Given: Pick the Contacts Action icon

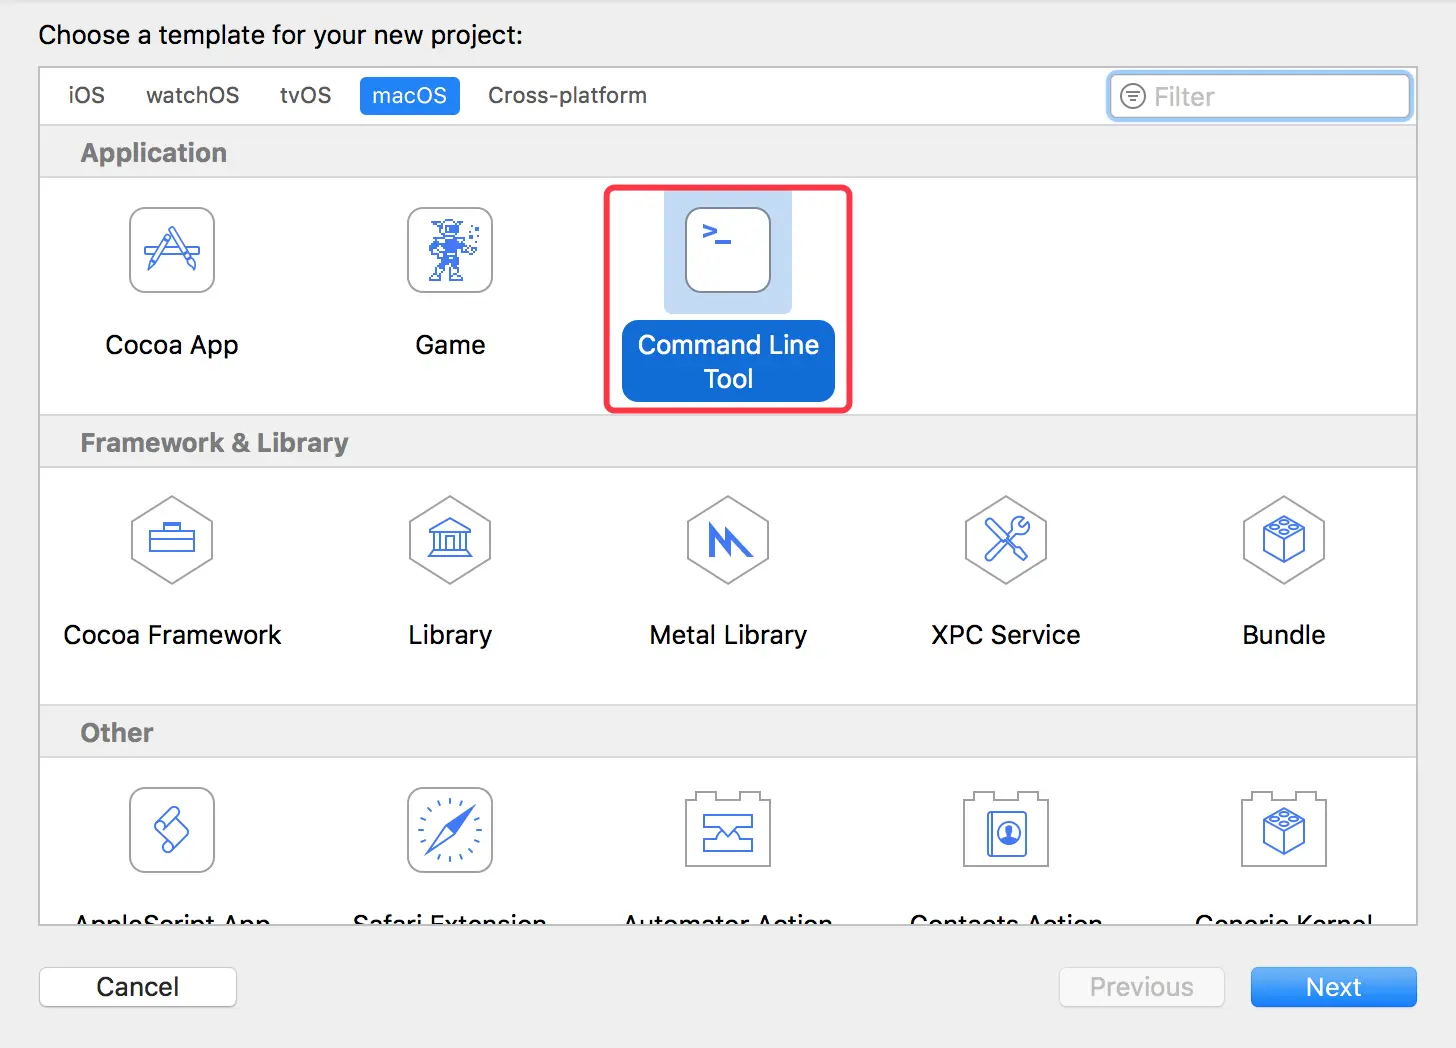Looking at the screenshot, I should [1006, 830].
